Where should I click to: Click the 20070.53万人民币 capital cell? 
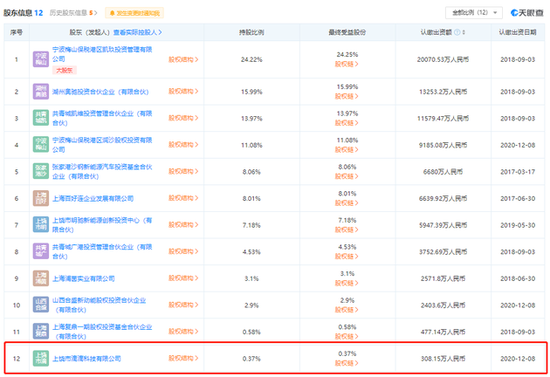pyautogui.click(x=443, y=60)
